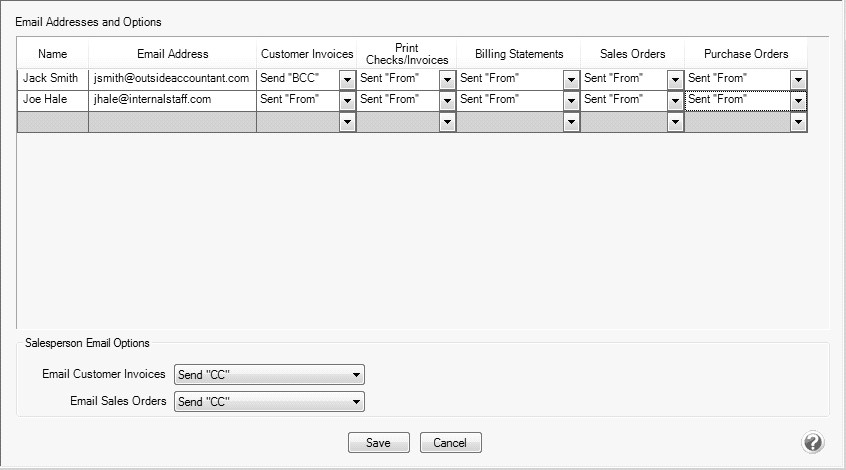Screen dimensions: 846x470
Task: Open Joe Hale's Purchase Orders dropdown
Action: (798, 100)
